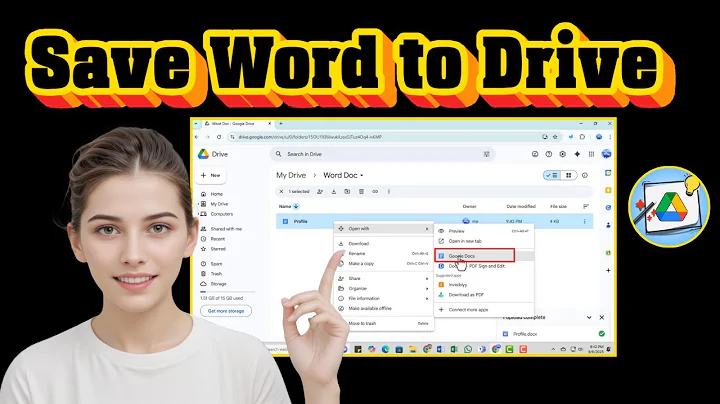Open Excel from the taskbar
Image resolution: width=720 pixels, height=404 pixels.
(x=454, y=349)
